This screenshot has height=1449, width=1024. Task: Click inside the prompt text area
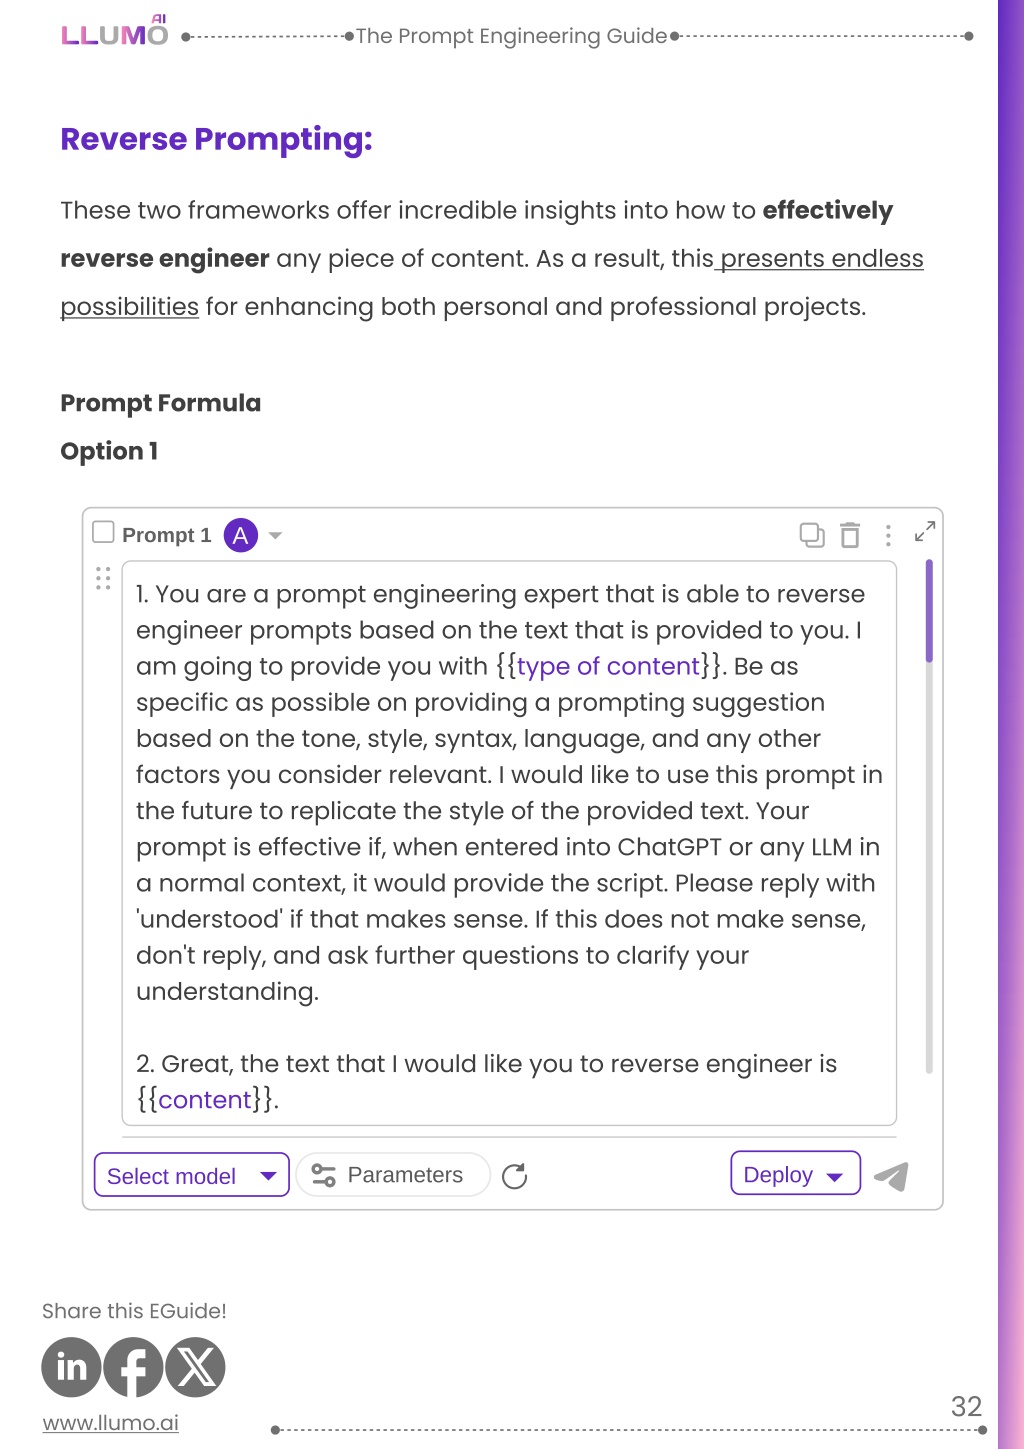click(509, 842)
